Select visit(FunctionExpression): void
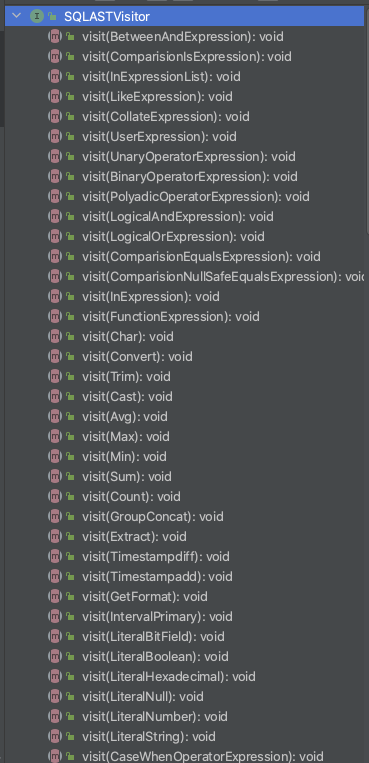The height and width of the screenshot is (763, 369). [x=170, y=316]
